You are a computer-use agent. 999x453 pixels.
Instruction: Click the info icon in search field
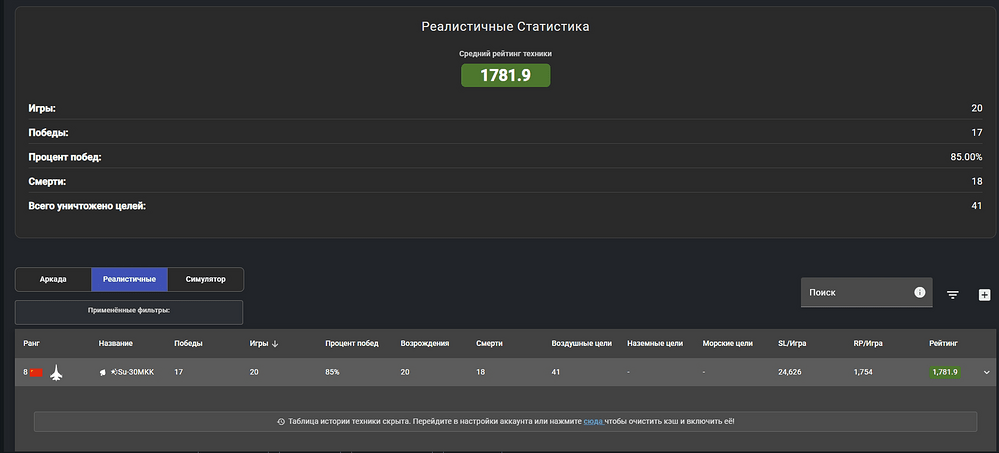(919, 292)
